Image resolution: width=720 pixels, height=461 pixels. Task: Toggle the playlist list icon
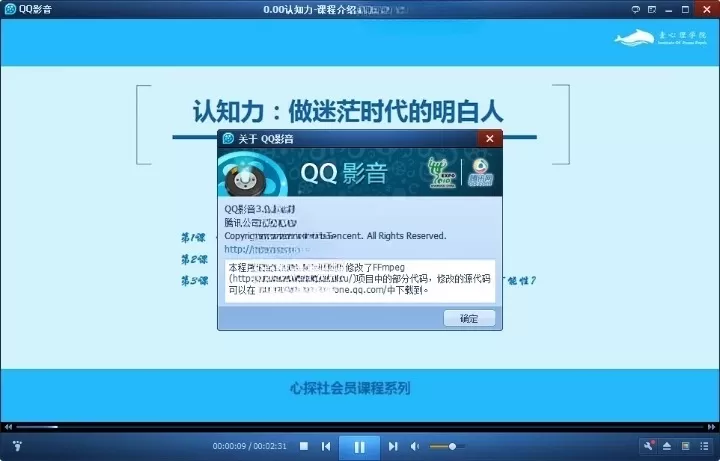[x=704, y=446]
